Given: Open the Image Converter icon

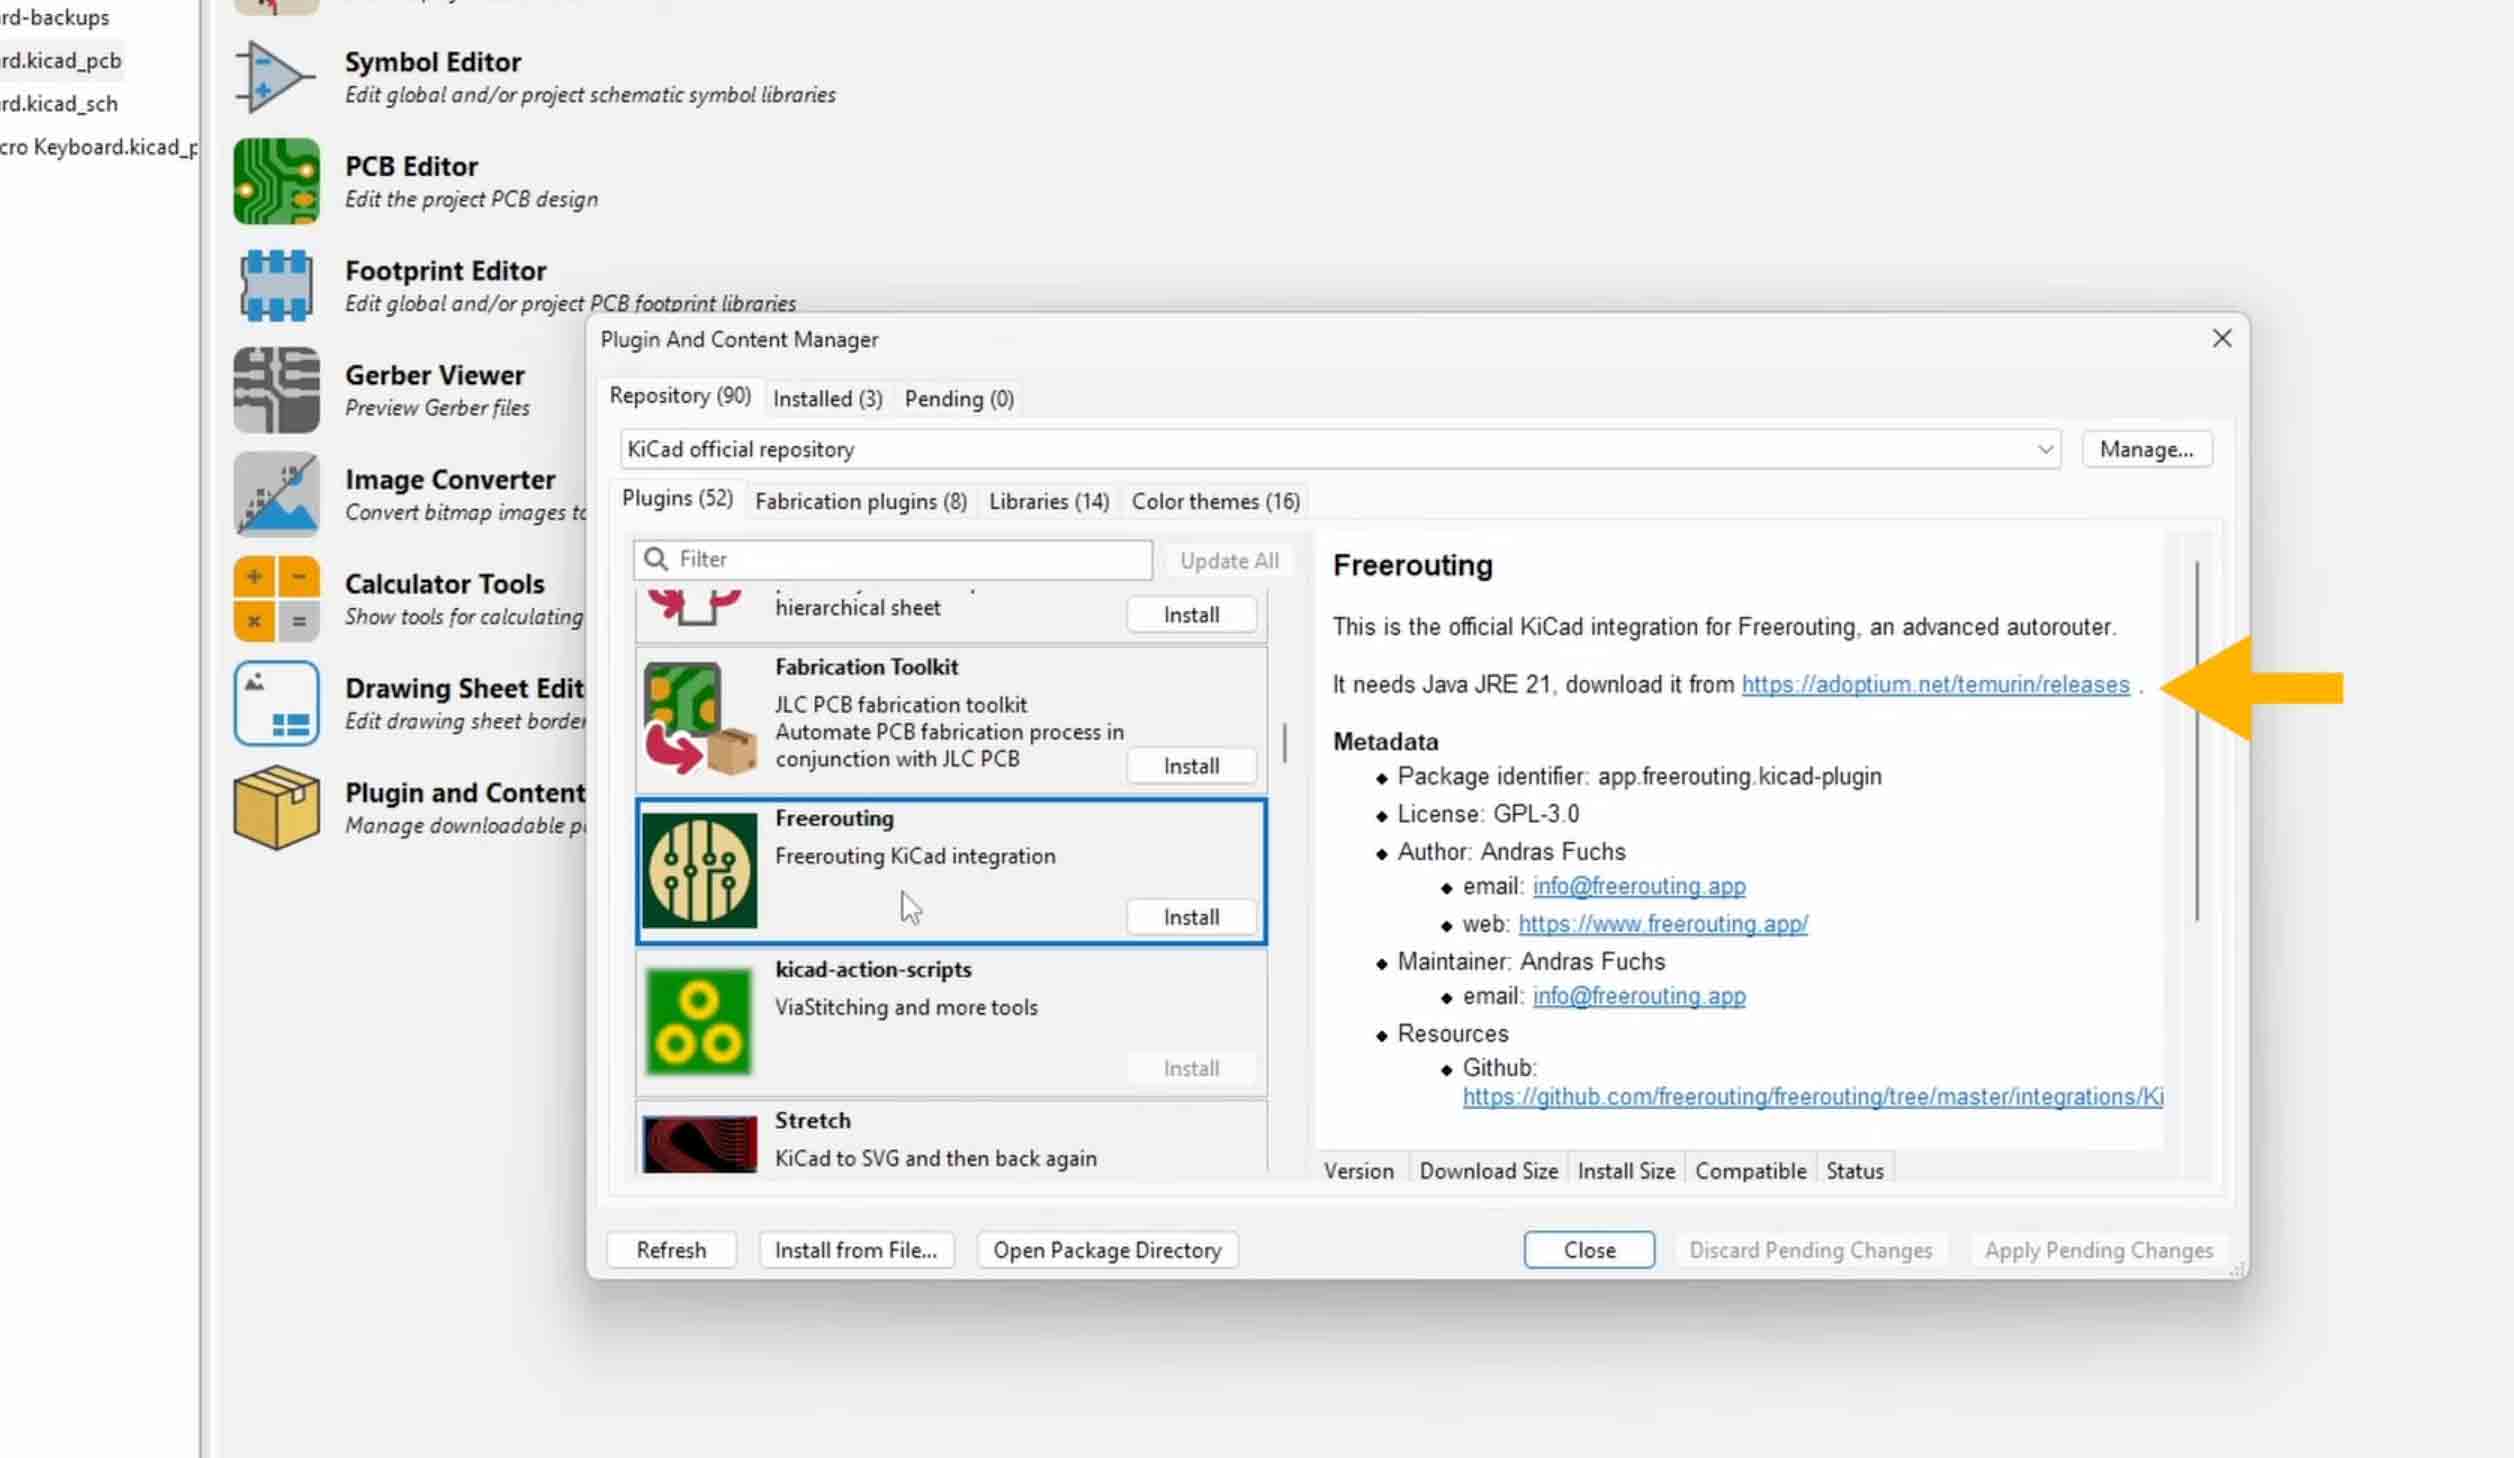Looking at the screenshot, I should click(x=276, y=494).
